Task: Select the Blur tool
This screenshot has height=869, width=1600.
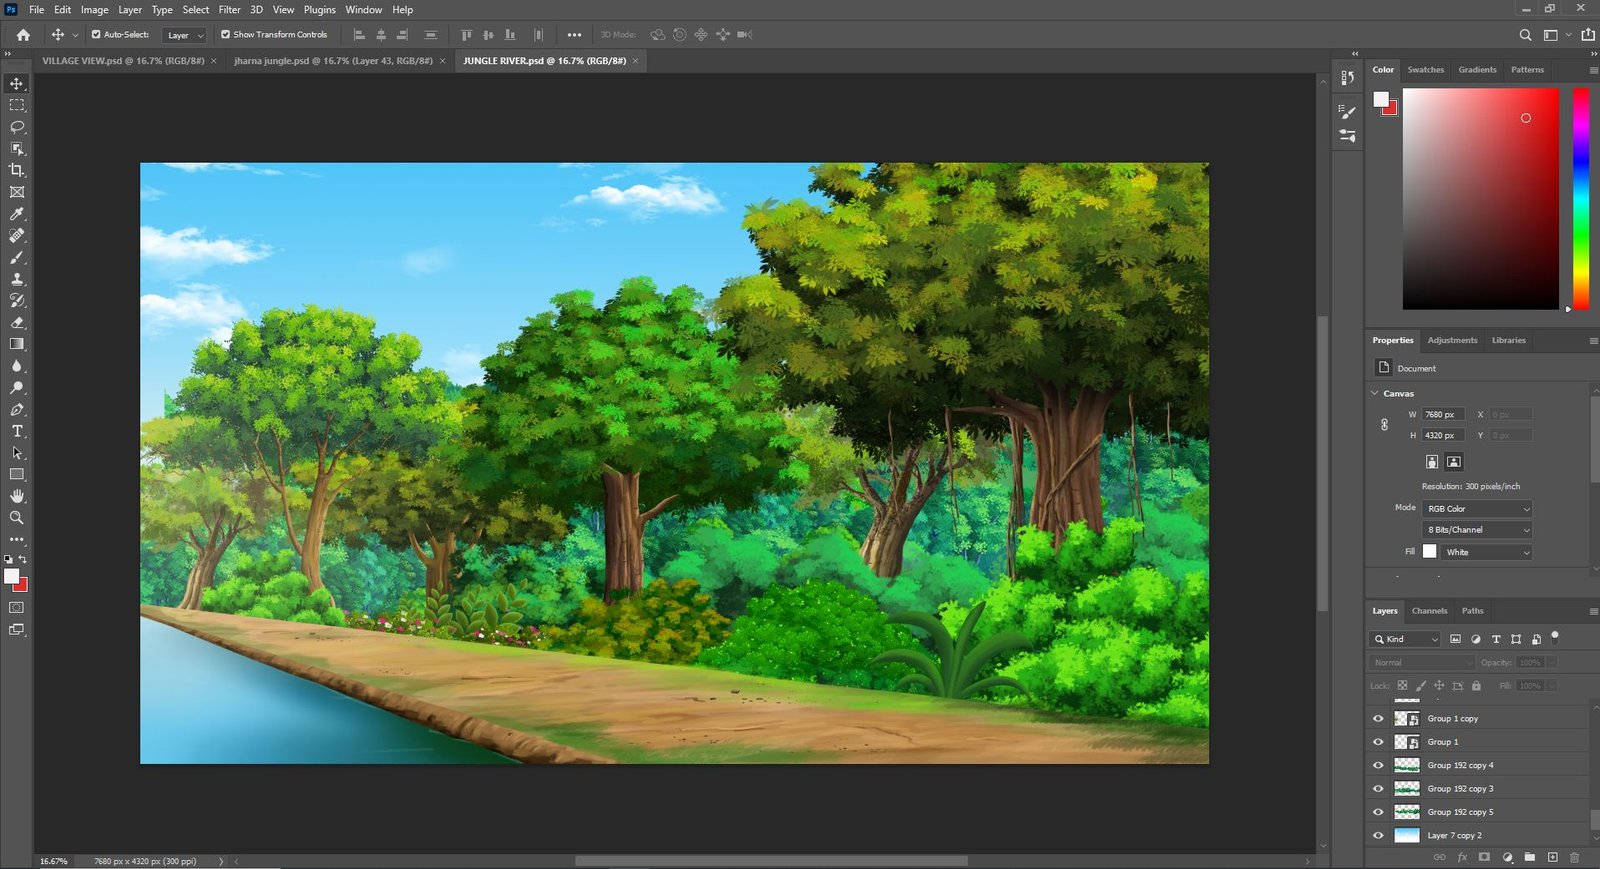Action: tap(17, 366)
